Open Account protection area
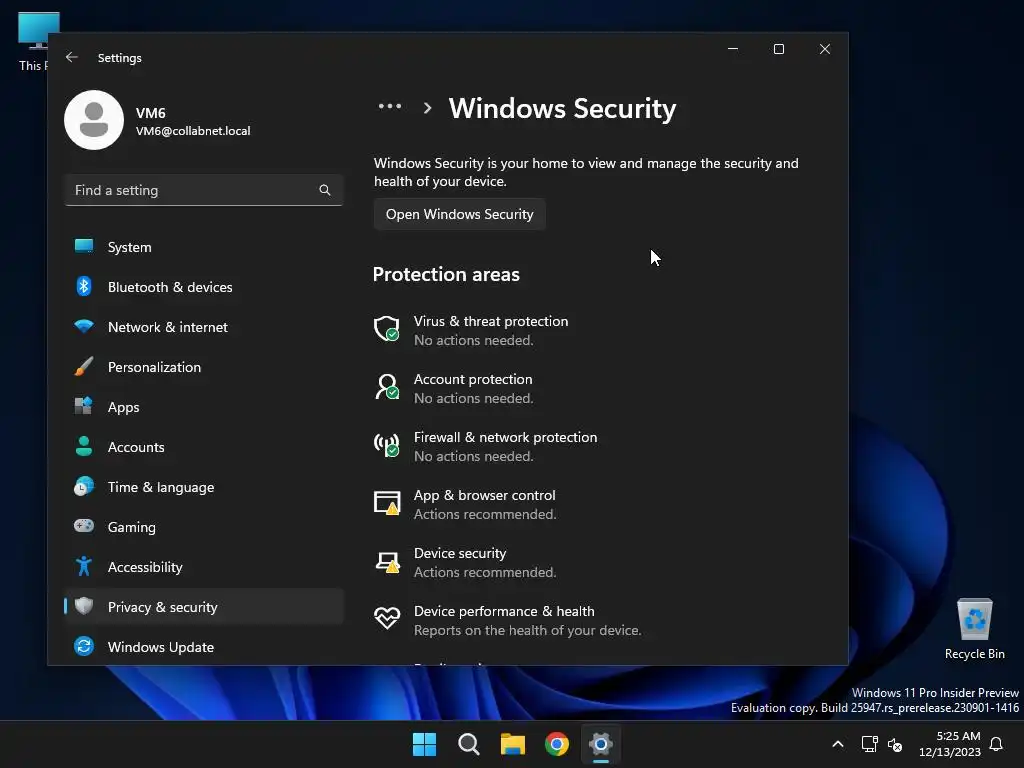This screenshot has width=1024, height=768. [x=473, y=379]
